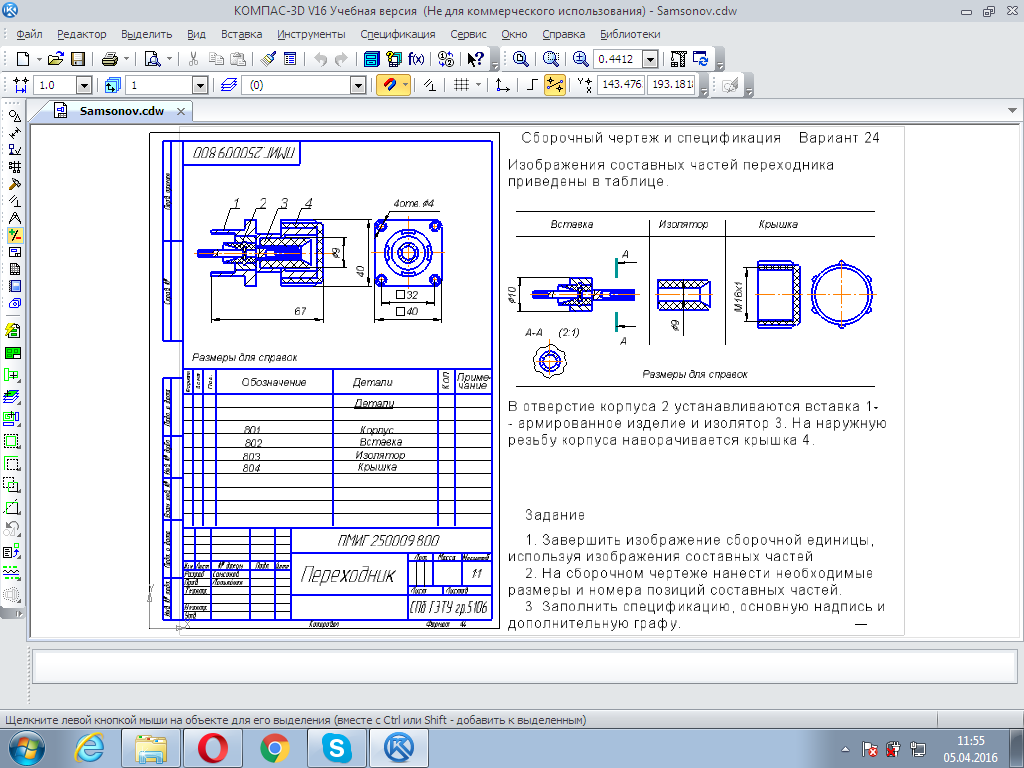
Task: Toggle the highlighted plus-minus sidebar panel button
Action: pyautogui.click(x=14, y=234)
